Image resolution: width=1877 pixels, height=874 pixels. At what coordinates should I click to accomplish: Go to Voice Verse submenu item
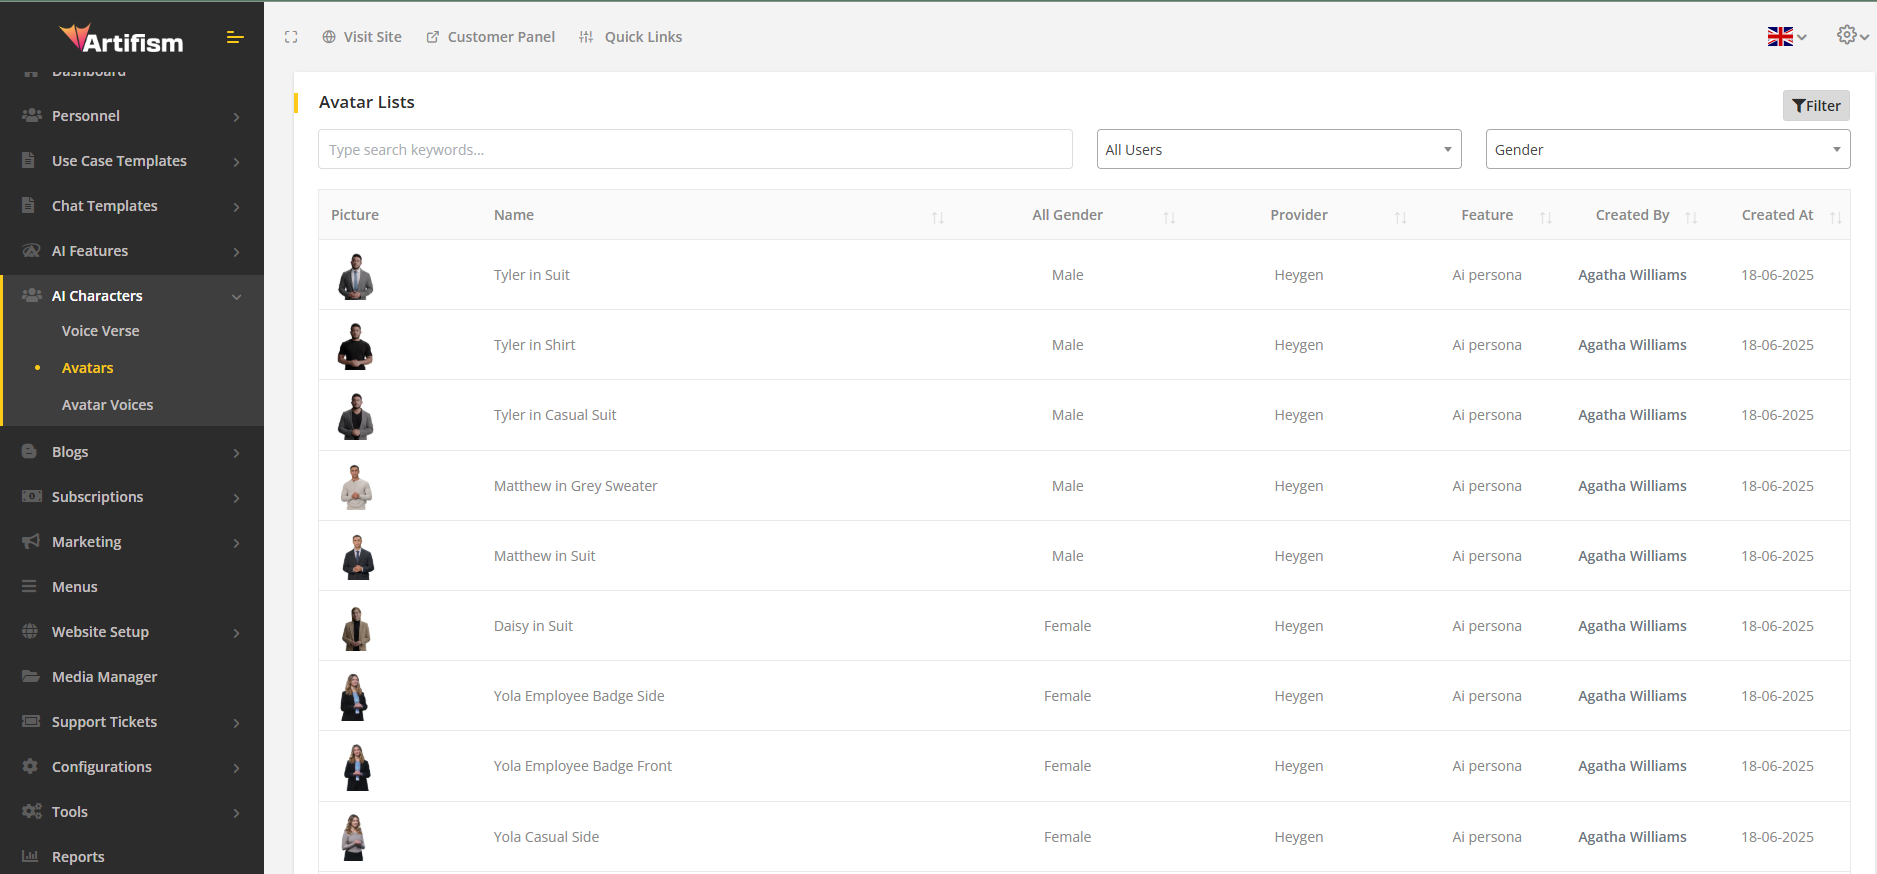tap(101, 331)
